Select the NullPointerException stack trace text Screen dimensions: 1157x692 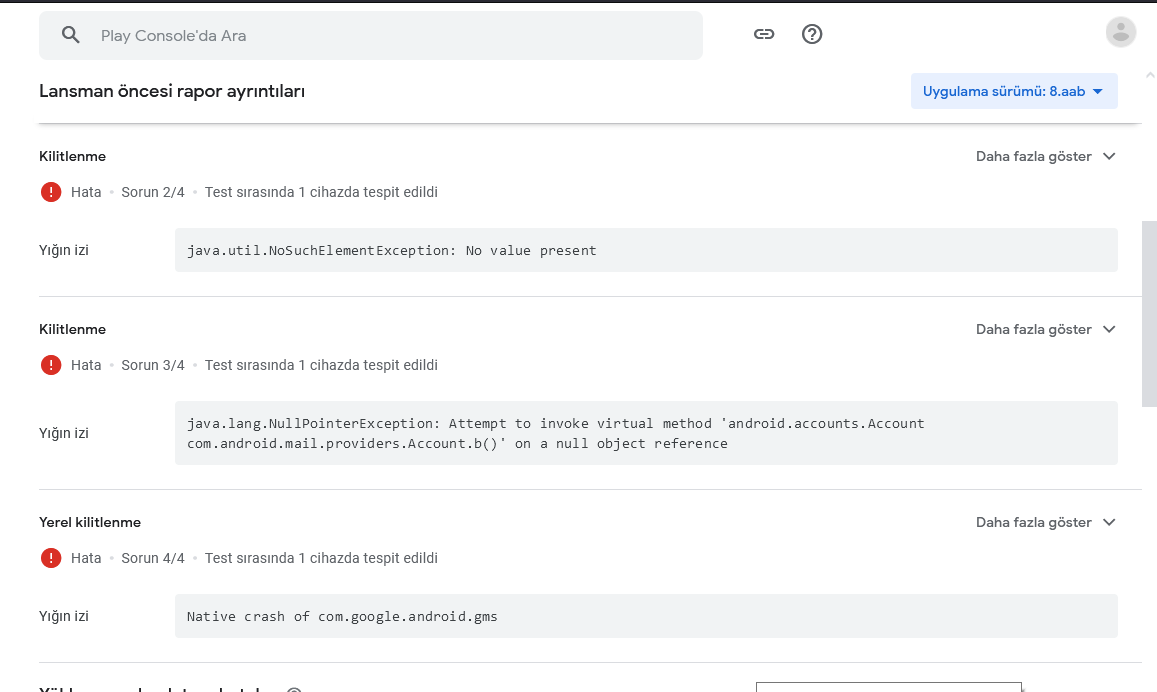[556, 433]
